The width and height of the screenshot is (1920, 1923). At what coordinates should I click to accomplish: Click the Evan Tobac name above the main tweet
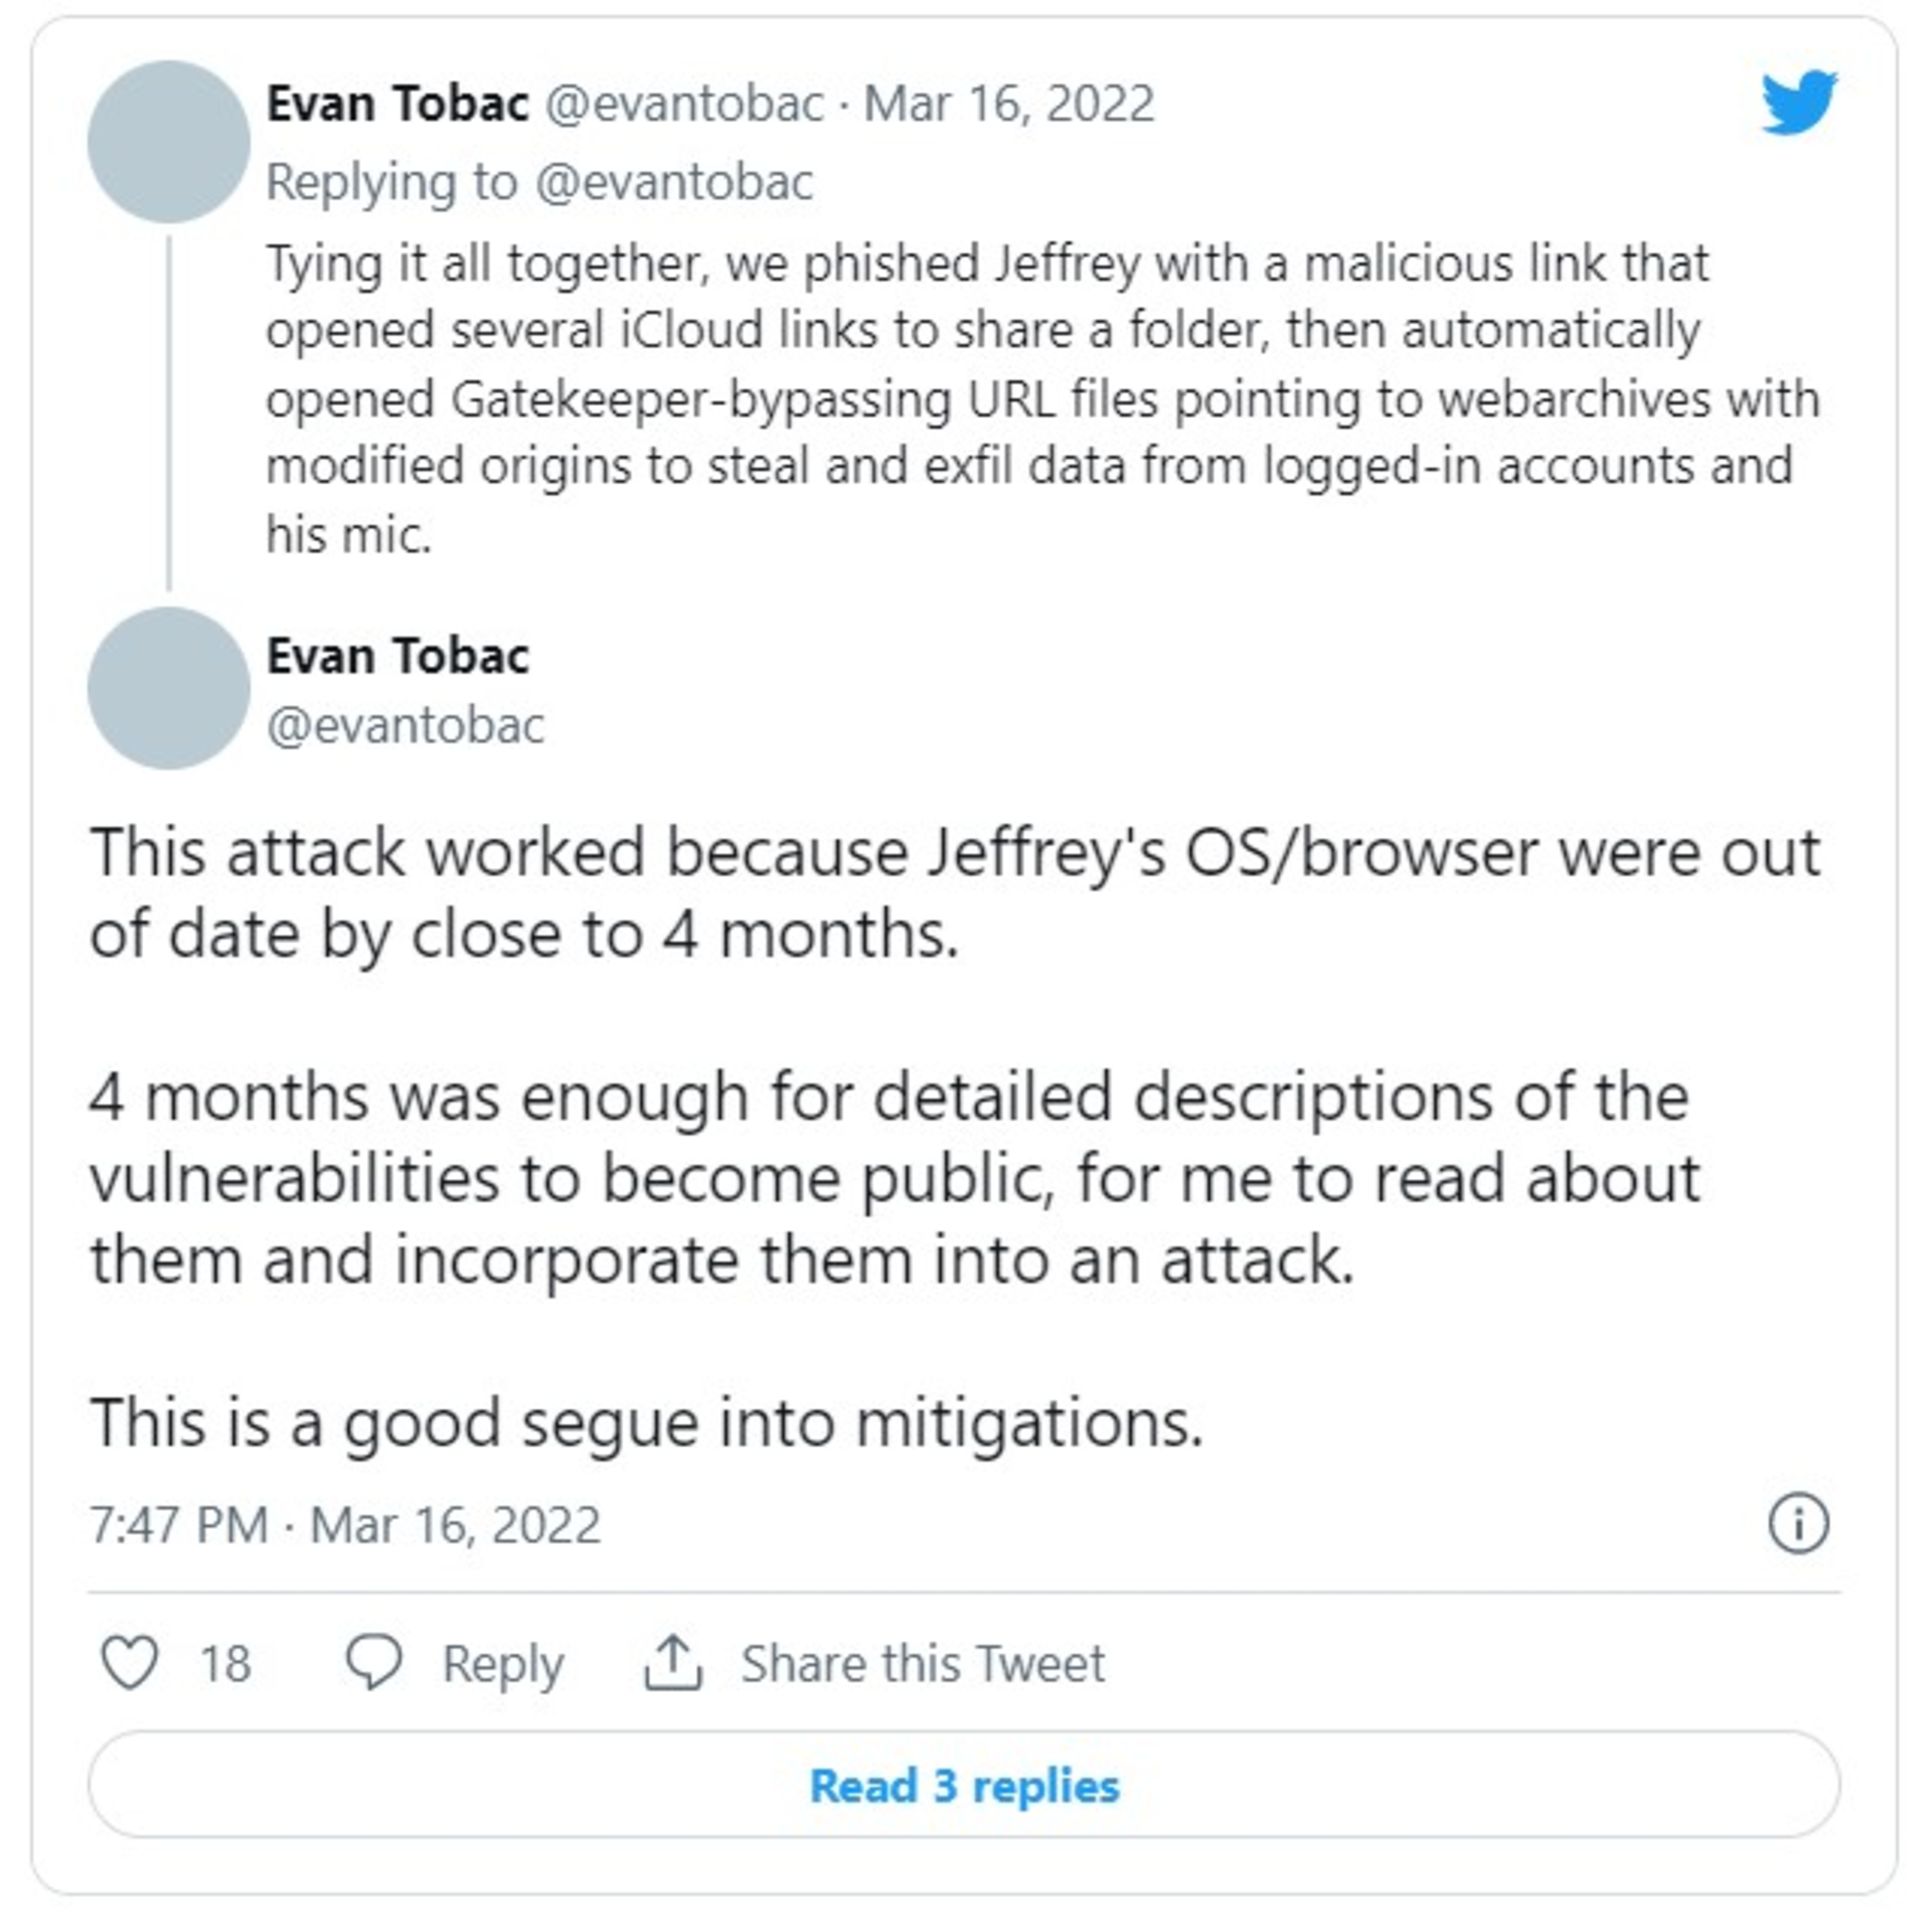click(397, 656)
